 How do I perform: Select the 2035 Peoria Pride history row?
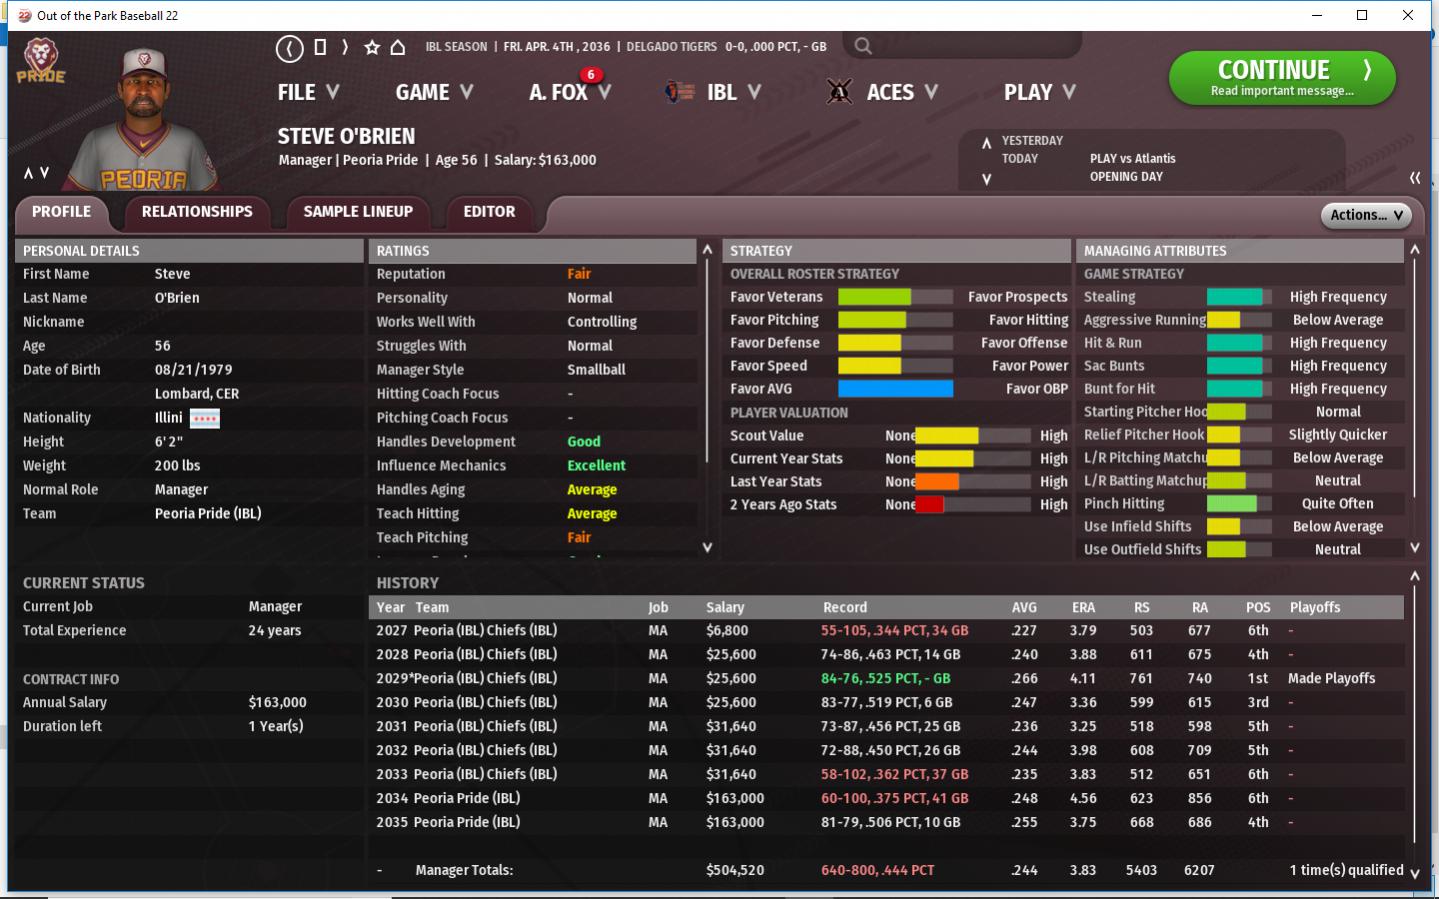click(x=886, y=822)
